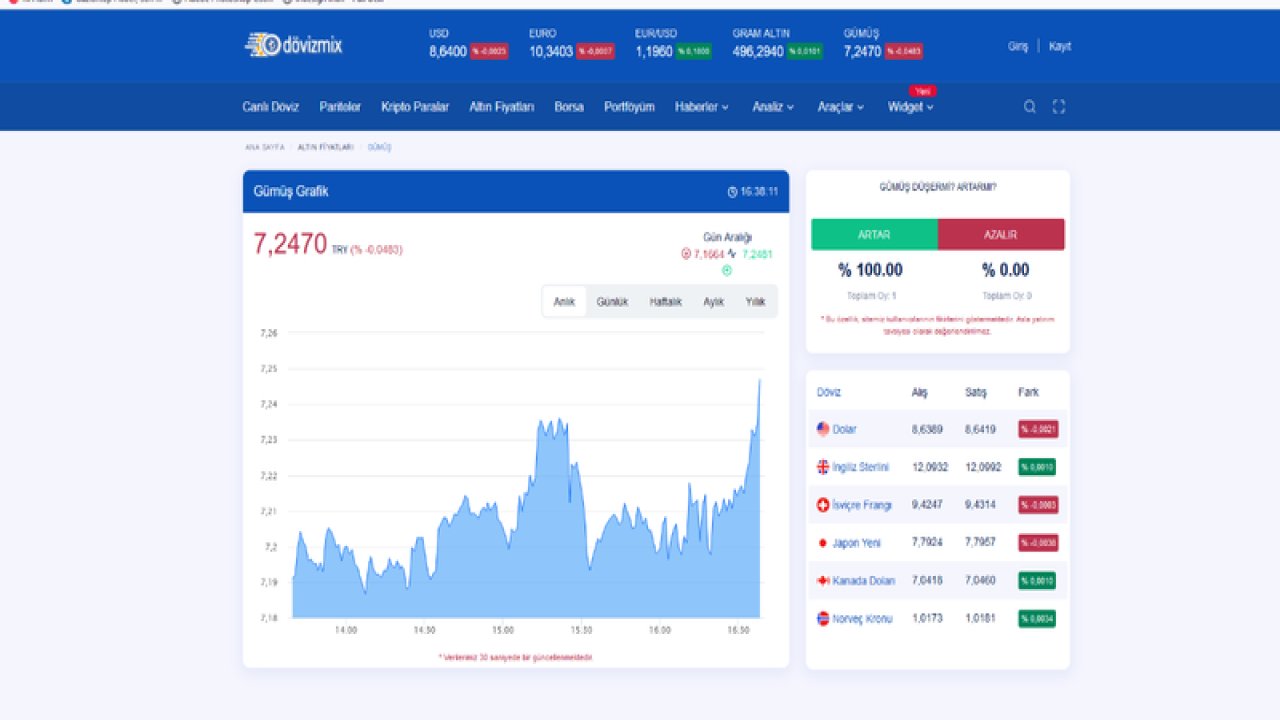Click the US flag Dolar icon
The width and height of the screenshot is (1280, 720).
click(x=823, y=429)
